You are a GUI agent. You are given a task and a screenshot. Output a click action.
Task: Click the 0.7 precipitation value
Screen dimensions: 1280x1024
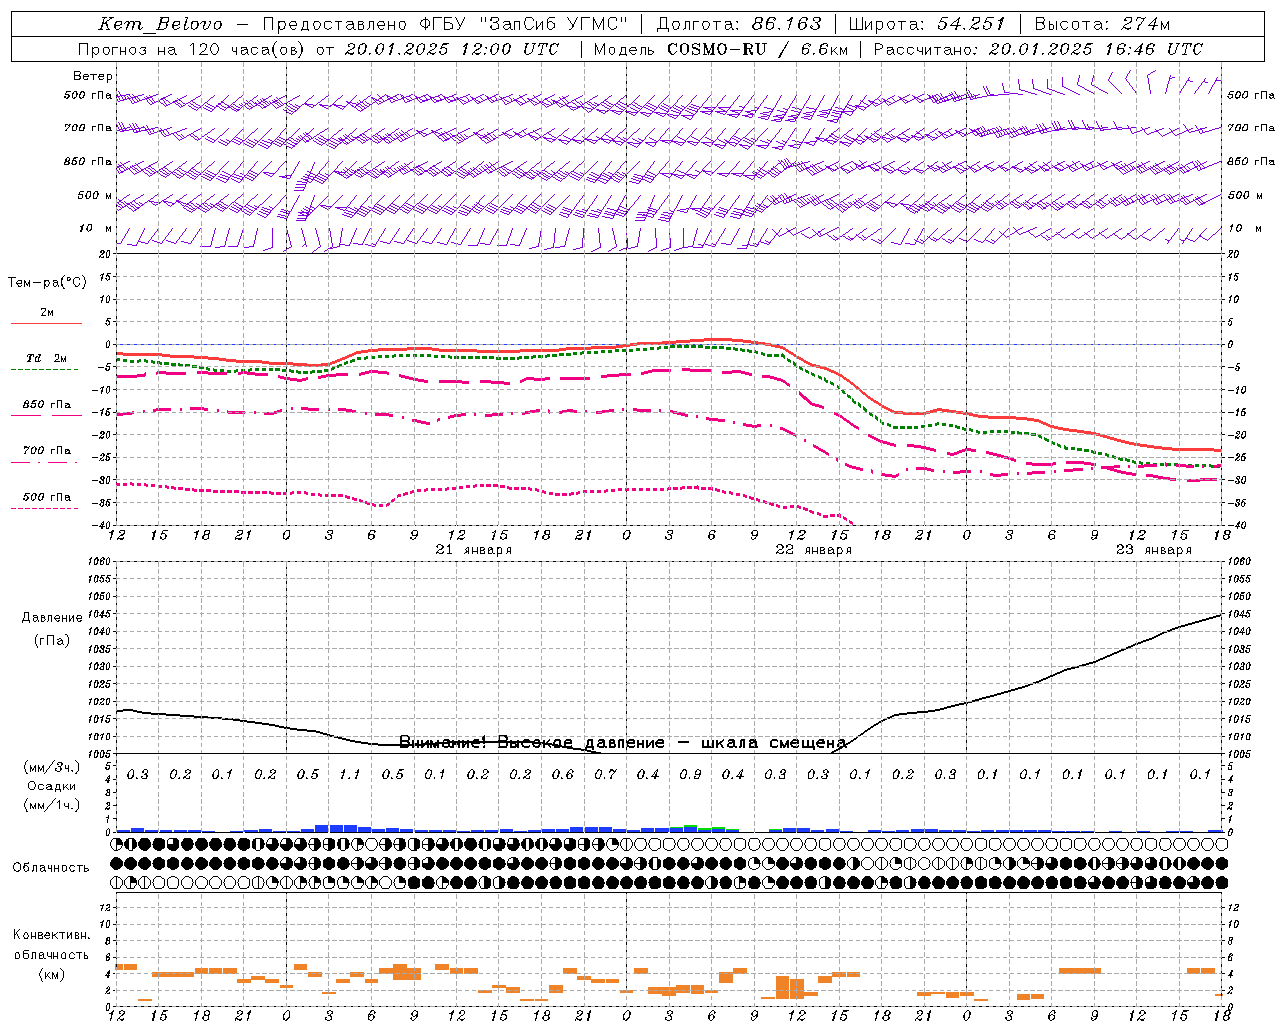[x=605, y=774]
